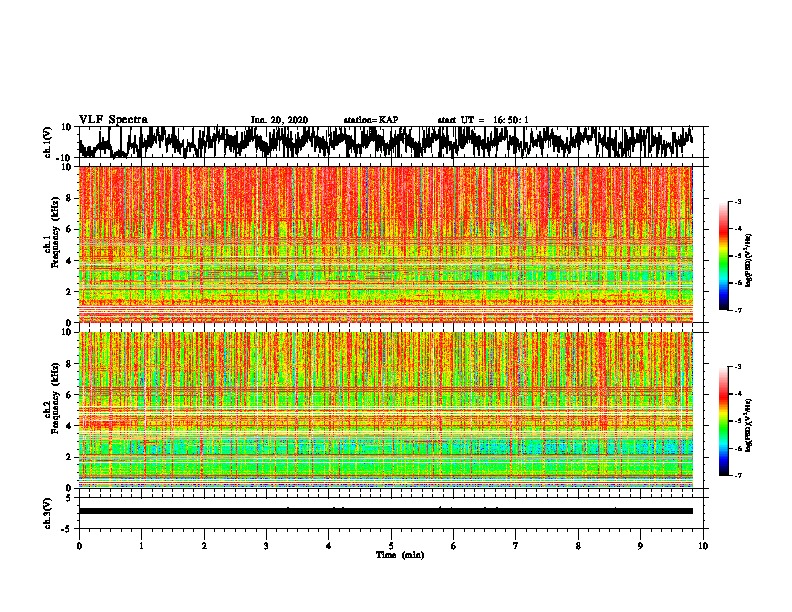This screenshot has height=612, width=792.
Task: Click the log(PSD) label beside lower color bar
Action: [748, 425]
